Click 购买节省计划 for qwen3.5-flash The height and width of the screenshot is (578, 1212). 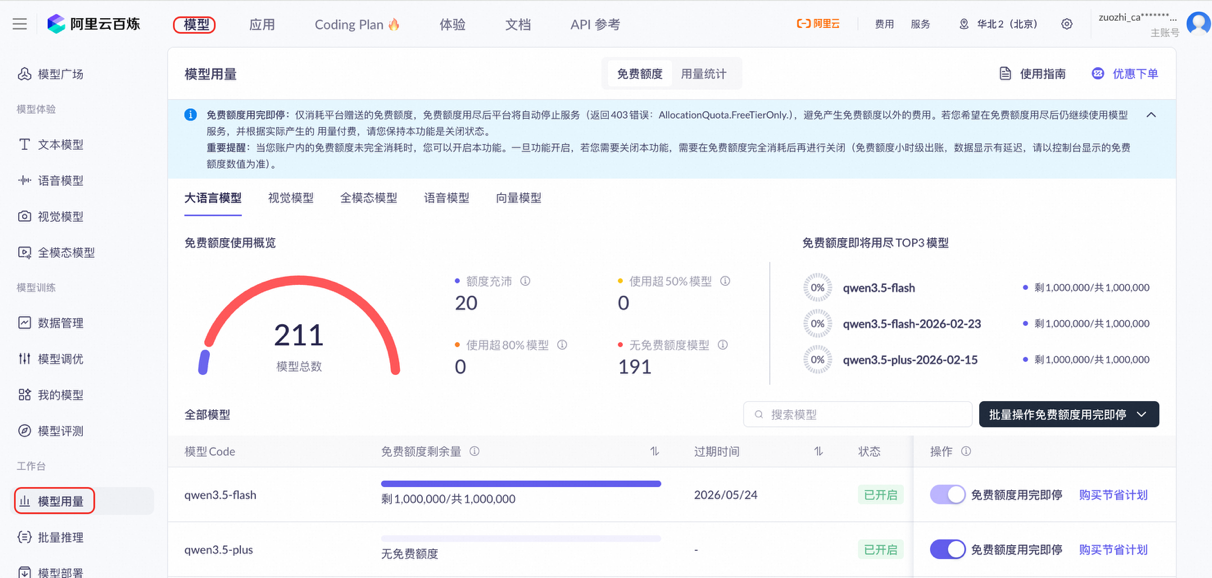1113,495
